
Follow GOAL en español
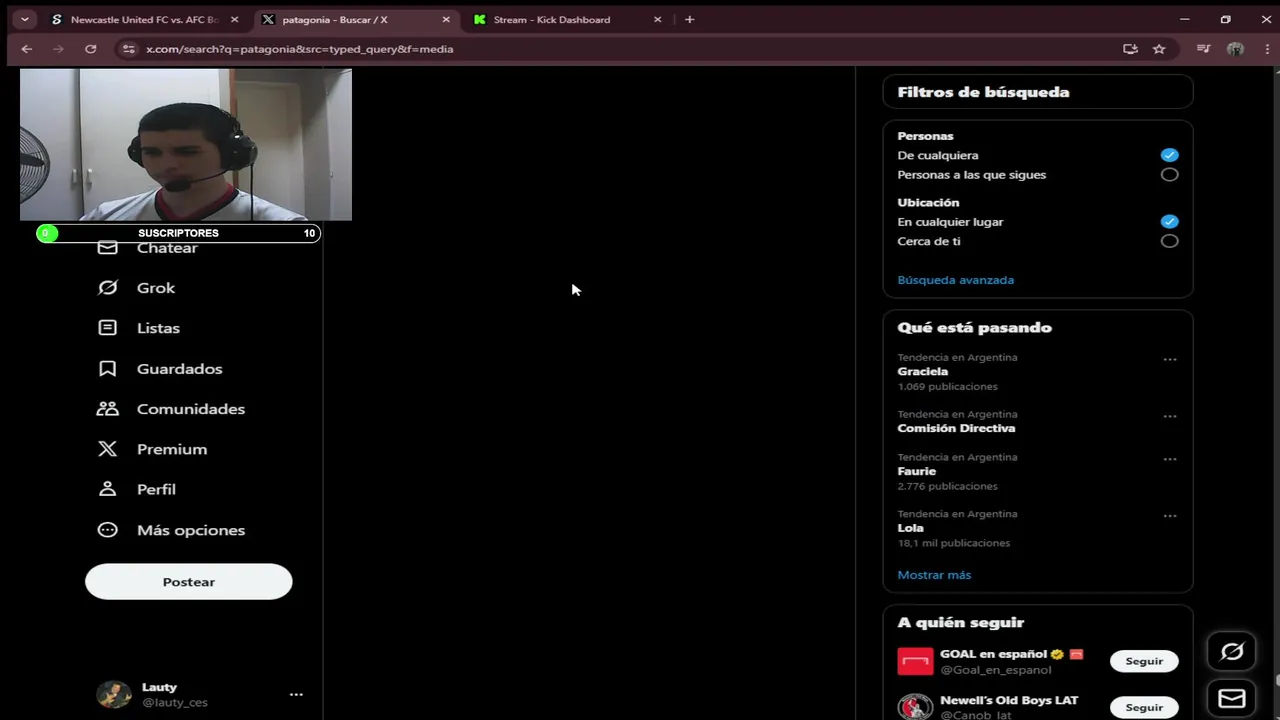1144,661
